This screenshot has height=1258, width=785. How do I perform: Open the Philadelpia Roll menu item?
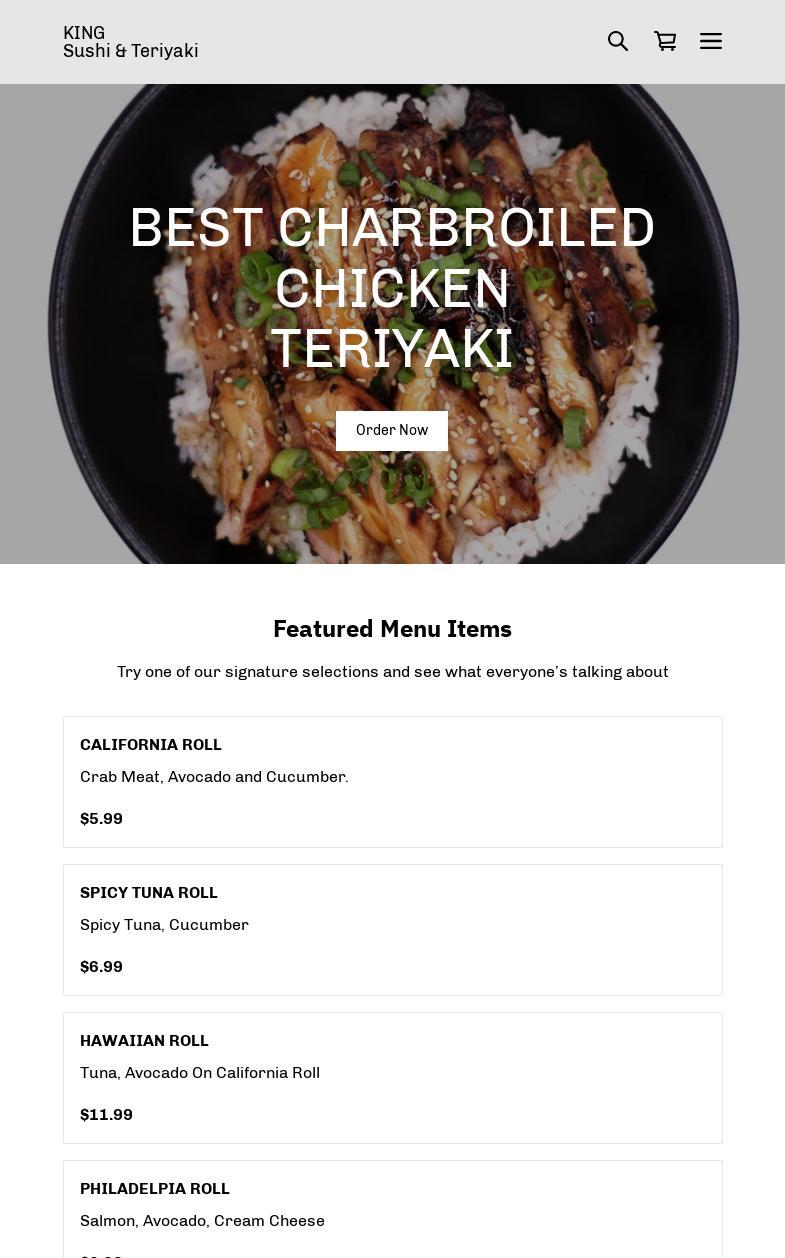pyautogui.click(x=393, y=1209)
